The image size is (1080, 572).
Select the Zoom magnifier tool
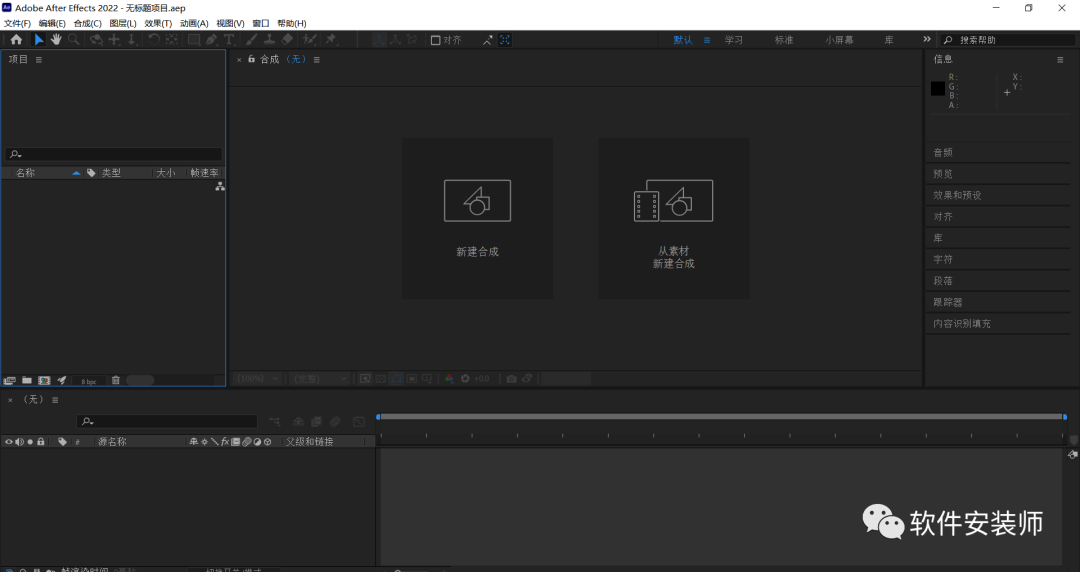(x=73, y=40)
